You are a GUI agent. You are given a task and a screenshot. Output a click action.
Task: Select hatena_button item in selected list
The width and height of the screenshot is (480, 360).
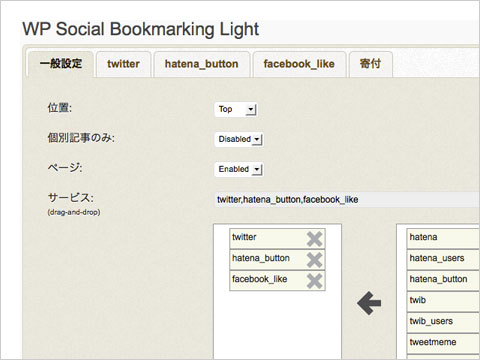[277, 260]
